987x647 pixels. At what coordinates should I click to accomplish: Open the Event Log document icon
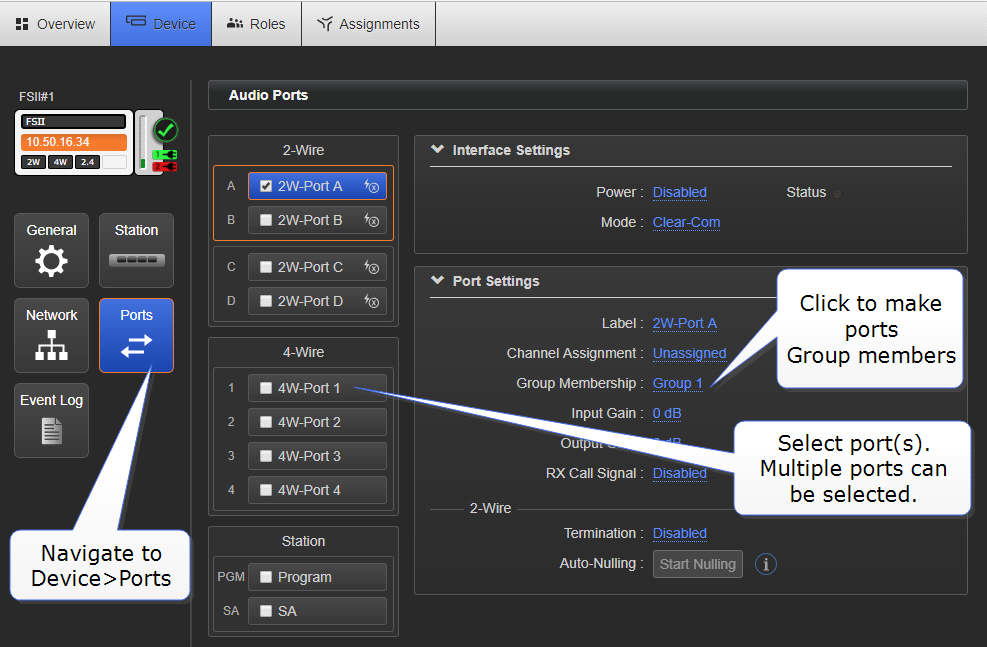(51, 430)
